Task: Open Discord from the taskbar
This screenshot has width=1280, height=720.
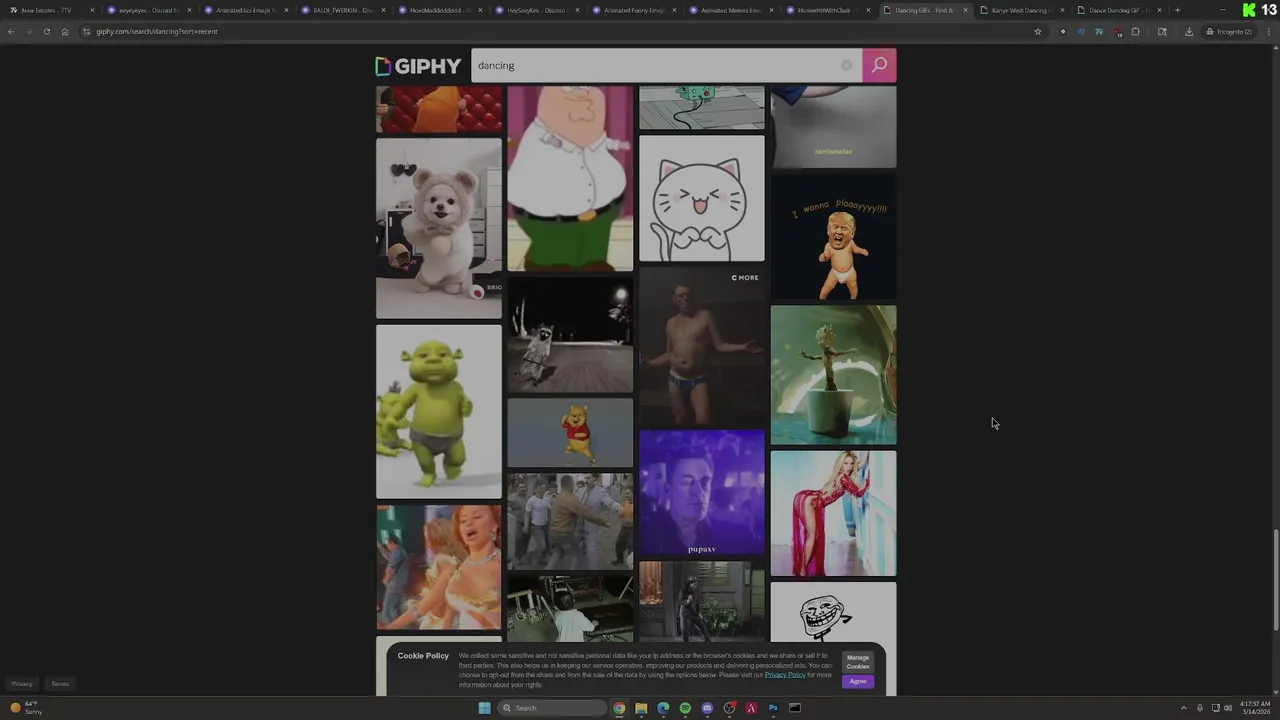Action: 707,708
